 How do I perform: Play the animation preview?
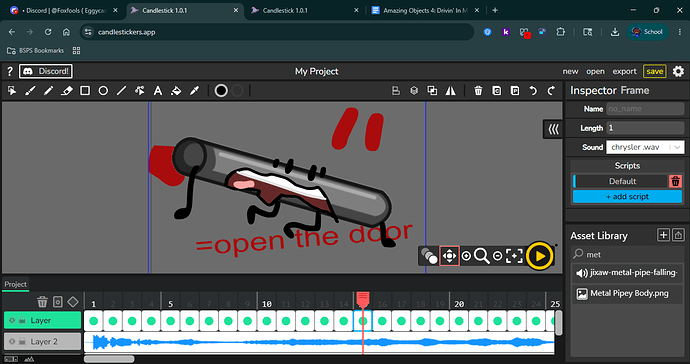coord(540,256)
